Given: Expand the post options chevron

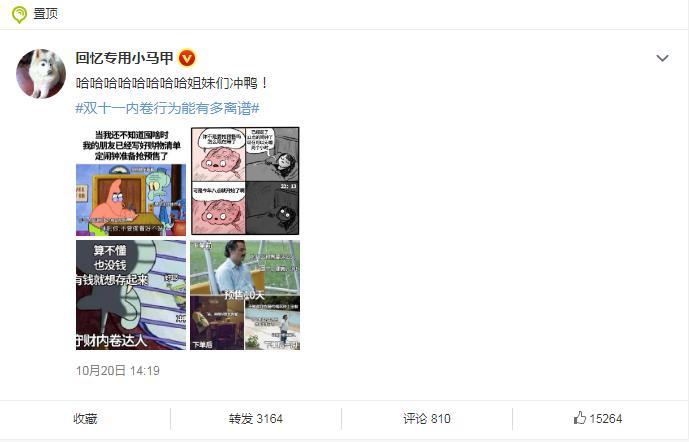Looking at the screenshot, I should (x=662, y=58).
